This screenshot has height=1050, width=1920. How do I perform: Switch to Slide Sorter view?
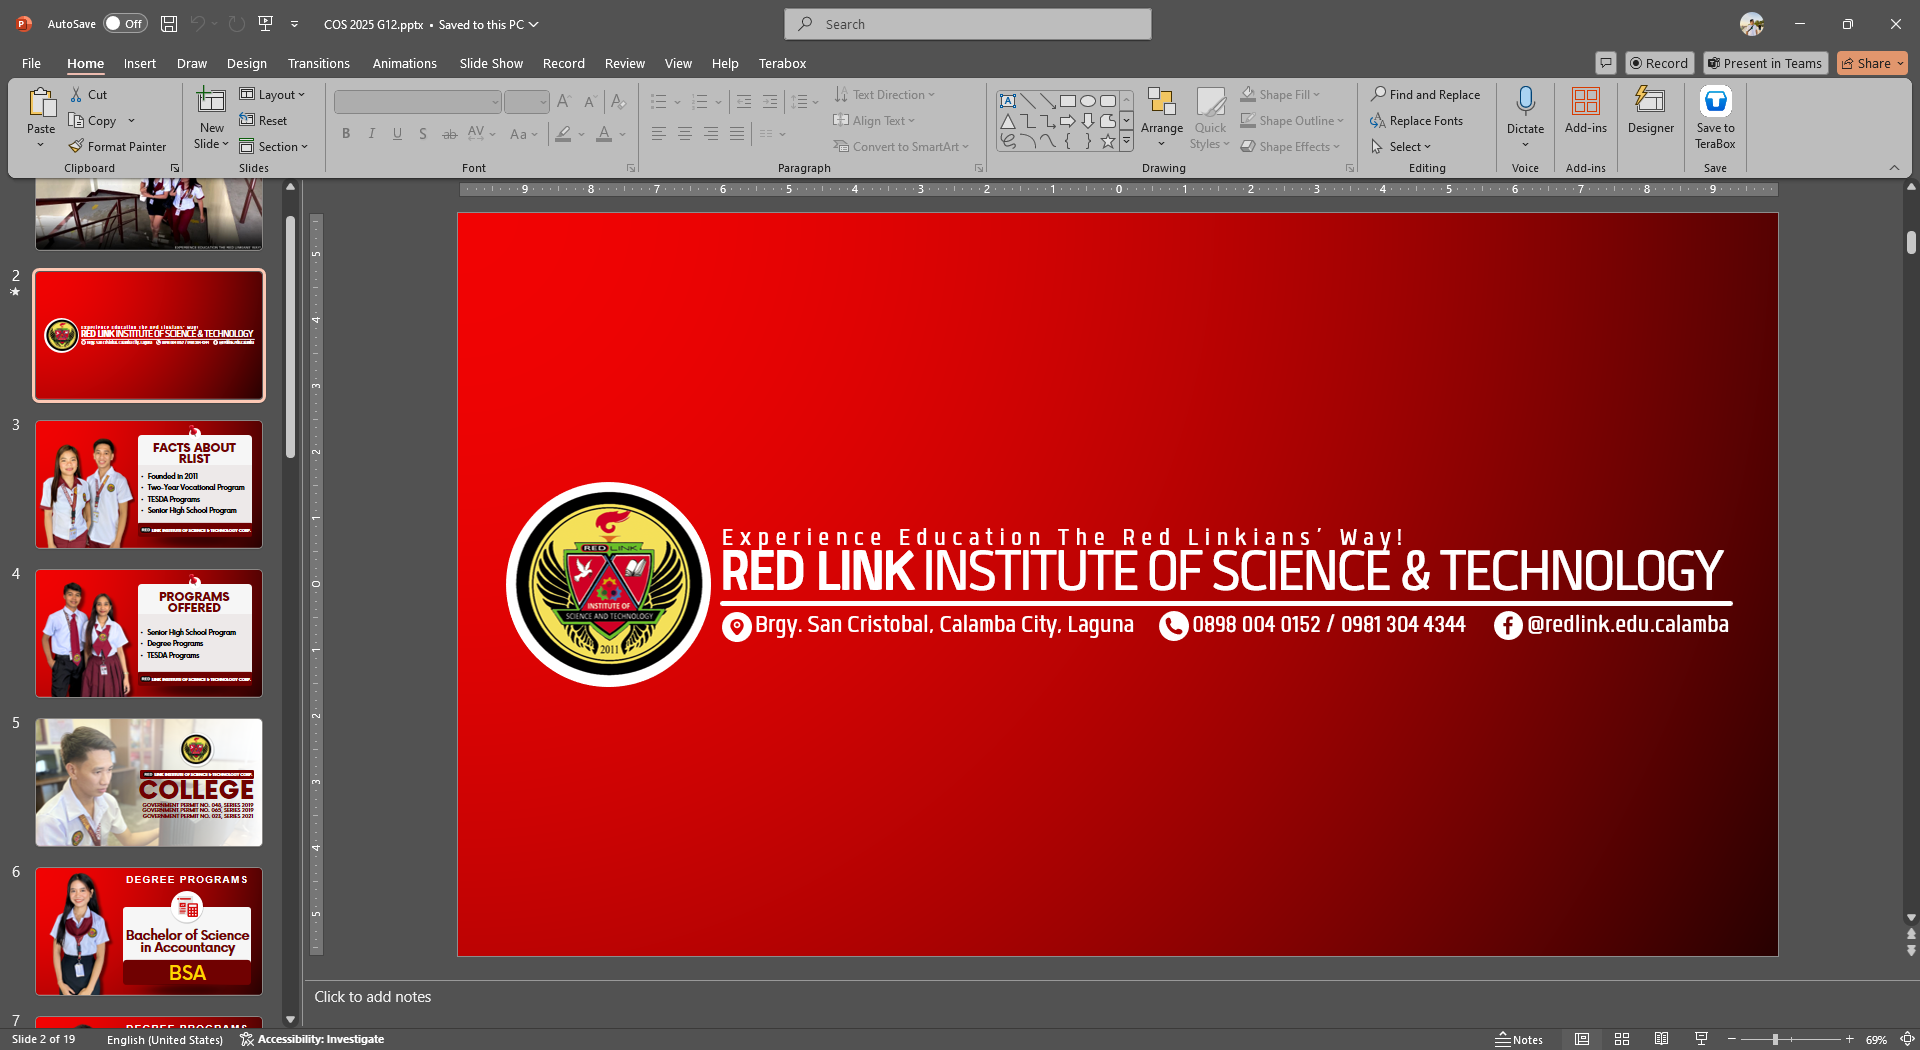coord(1622,1040)
